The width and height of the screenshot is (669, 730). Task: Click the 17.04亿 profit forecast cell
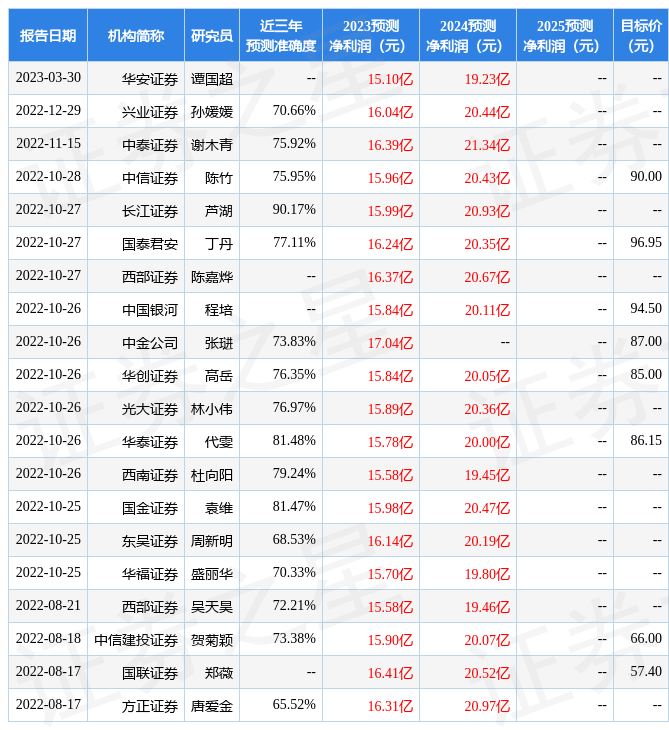pyautogui.click(x=390, y=343)
